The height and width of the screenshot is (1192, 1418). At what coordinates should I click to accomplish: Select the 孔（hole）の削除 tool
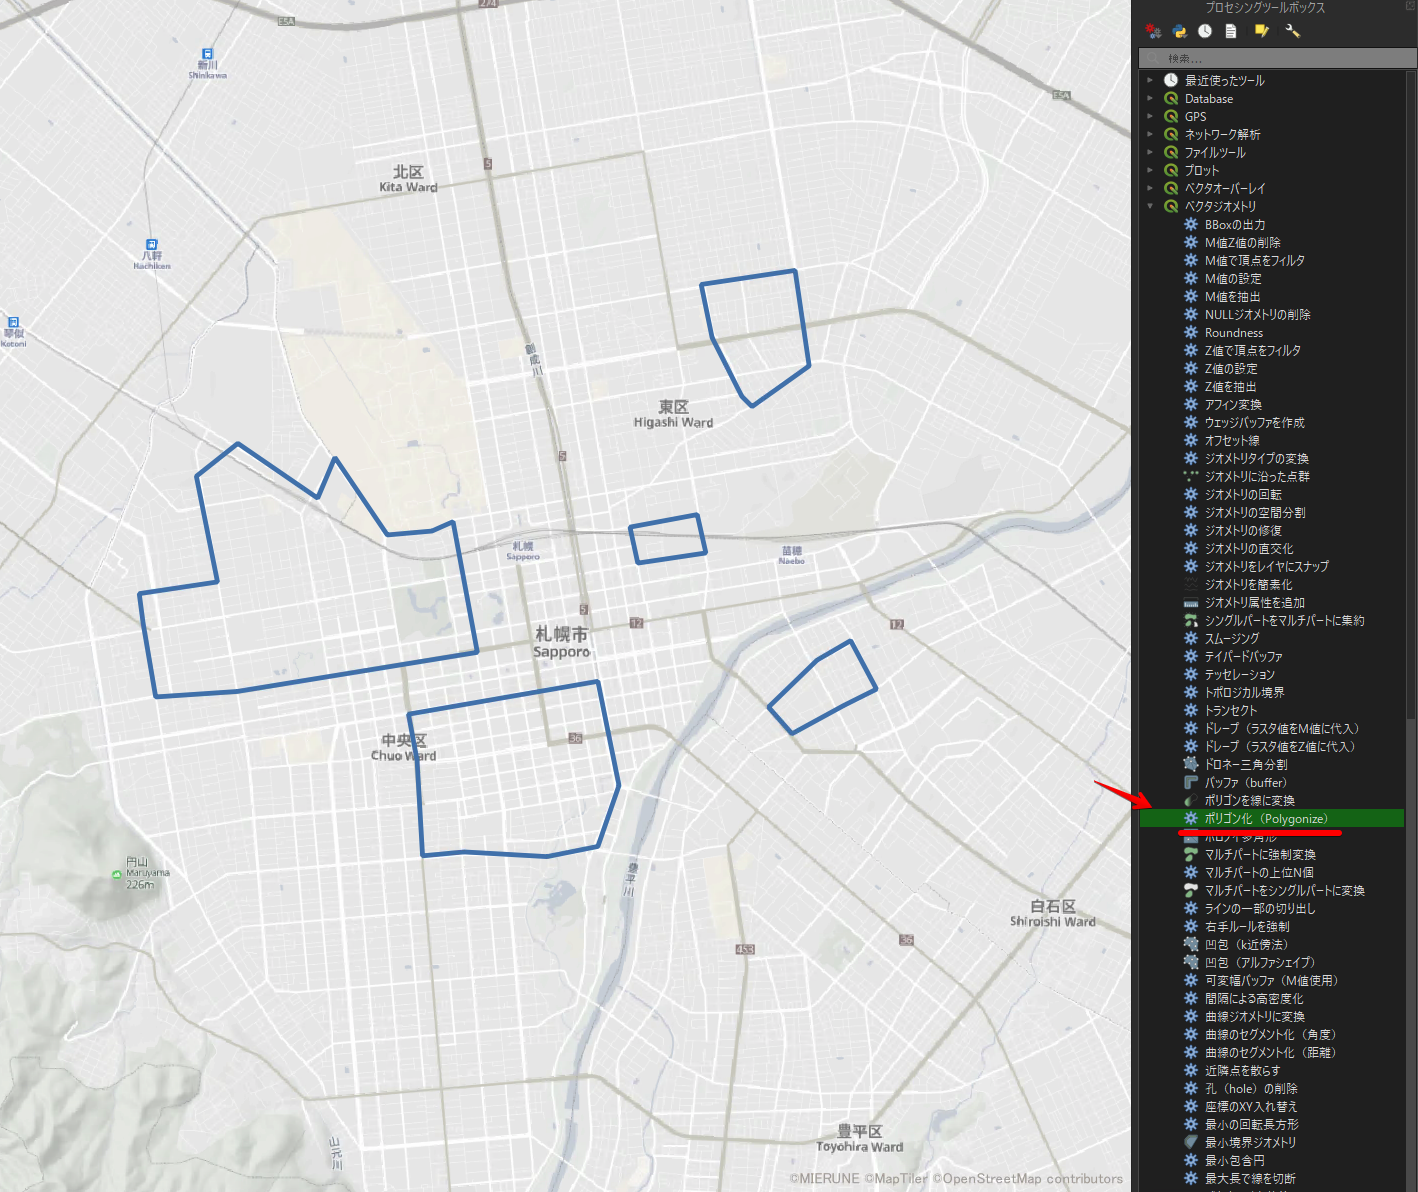pos(1251,1089)
